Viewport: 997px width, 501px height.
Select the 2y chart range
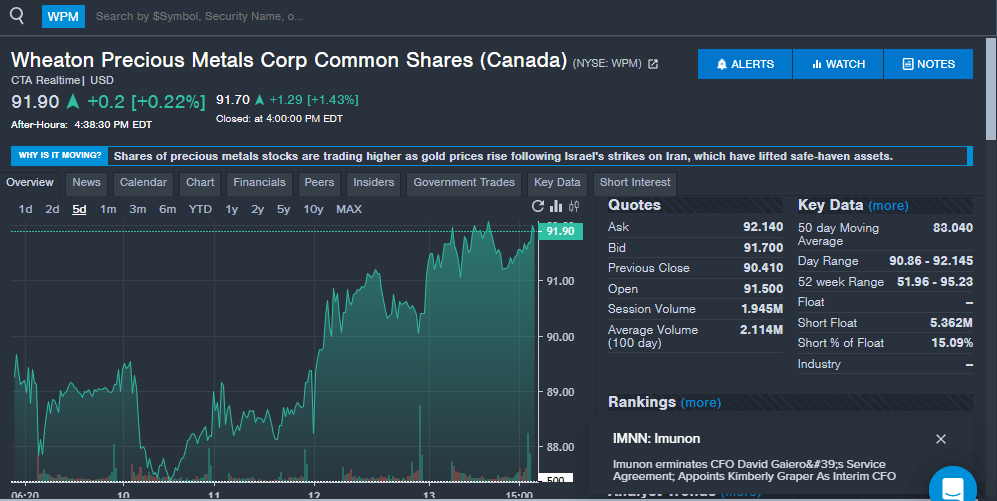(x=258, y=209)
